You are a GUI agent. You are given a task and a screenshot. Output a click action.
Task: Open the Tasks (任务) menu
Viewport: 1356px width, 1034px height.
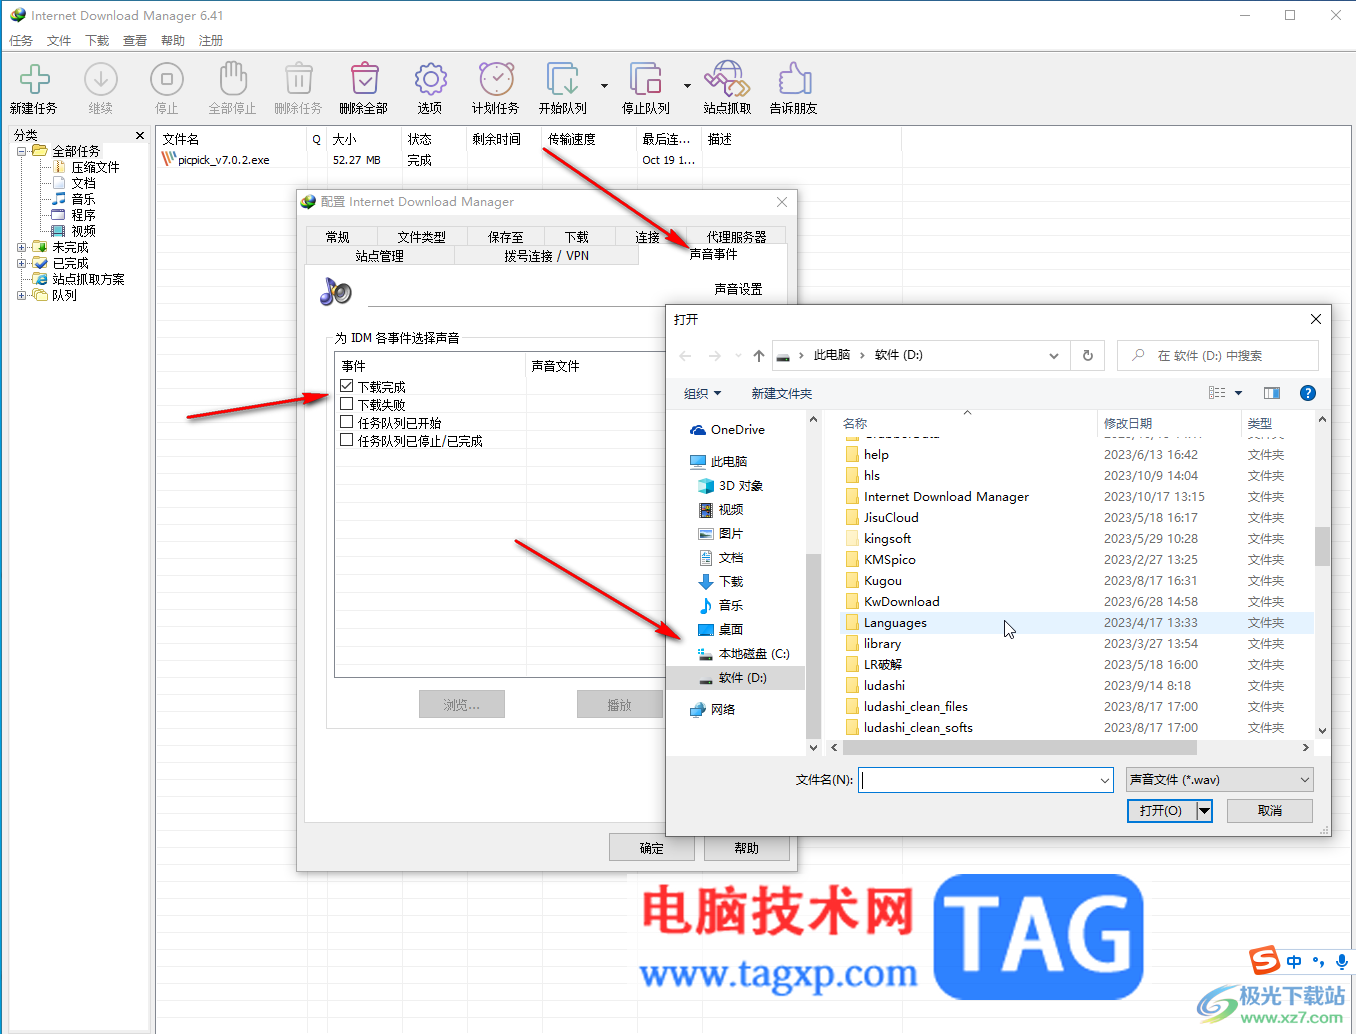(21, 41)
